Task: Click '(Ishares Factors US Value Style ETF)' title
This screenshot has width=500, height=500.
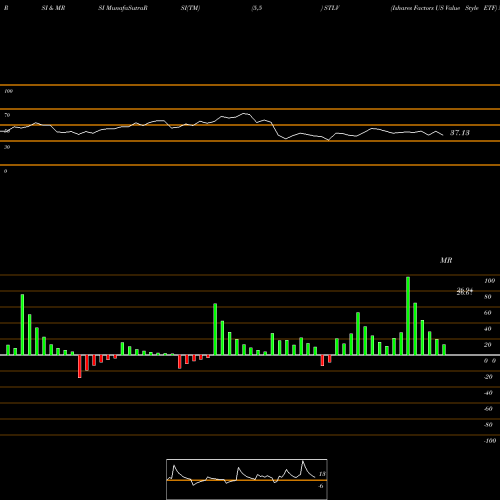Action: (x=444, y=8)
